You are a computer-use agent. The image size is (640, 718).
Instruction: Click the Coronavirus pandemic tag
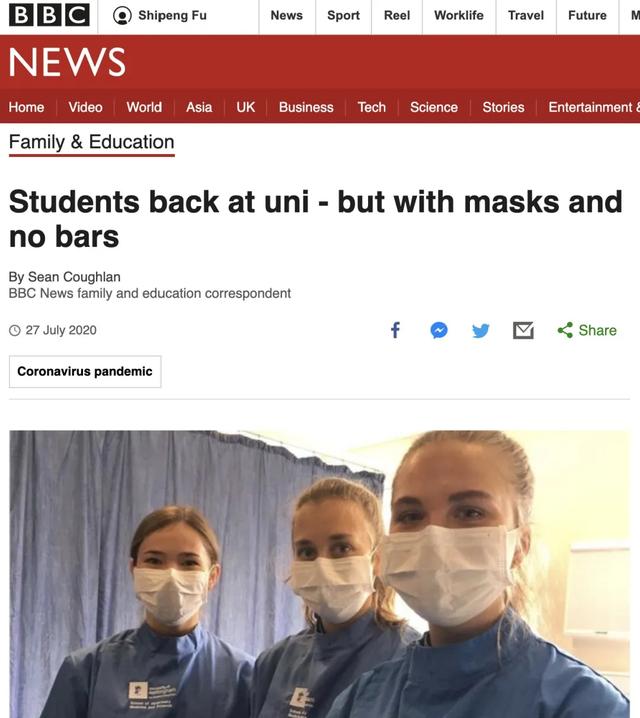[85, 371]
